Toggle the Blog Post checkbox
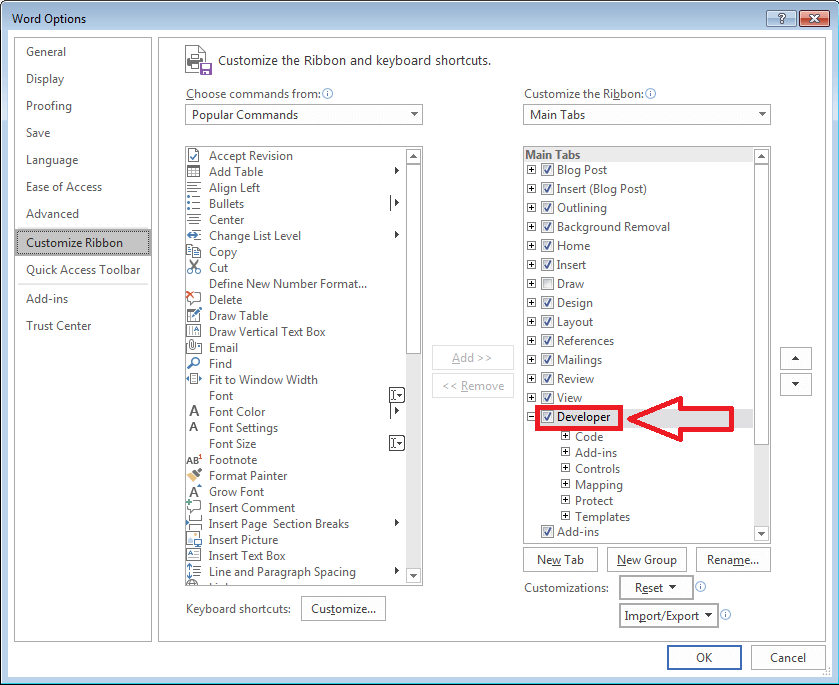The image size is (839, 685). [546, 169]
